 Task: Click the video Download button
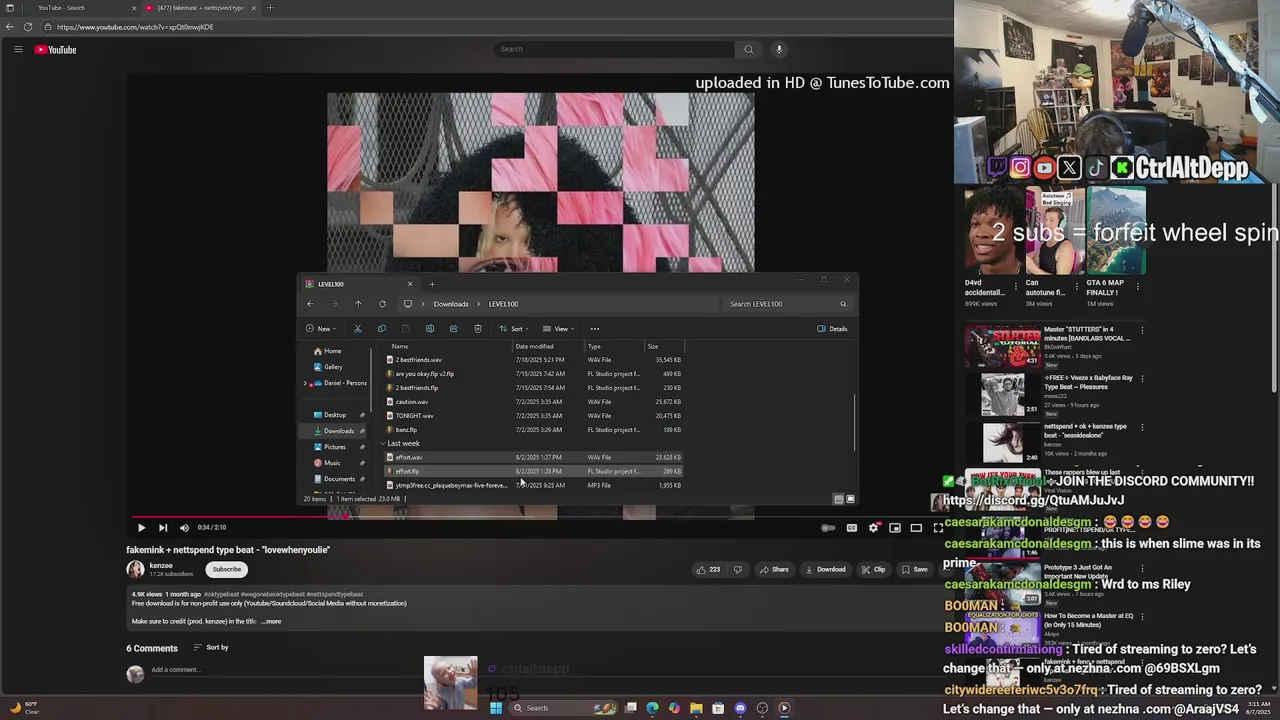(826, 570)
